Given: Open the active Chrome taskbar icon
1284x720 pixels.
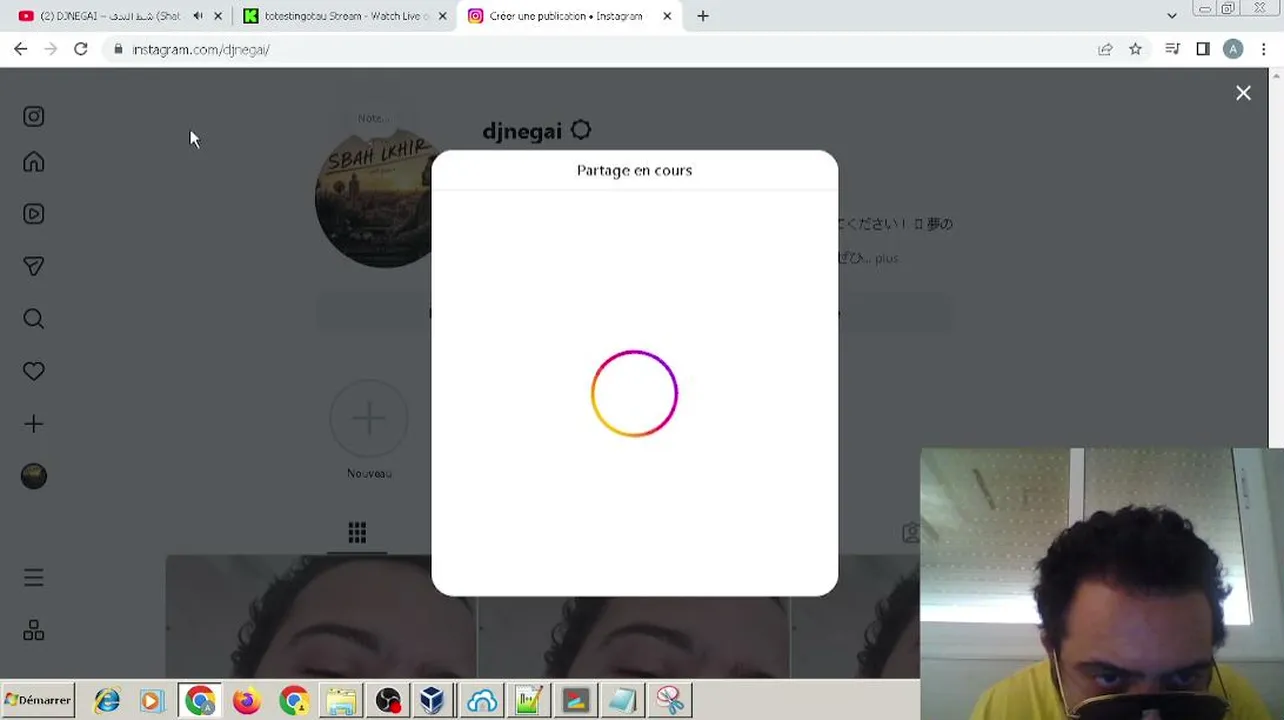Looking at the screenshot, I should point(200,701).
